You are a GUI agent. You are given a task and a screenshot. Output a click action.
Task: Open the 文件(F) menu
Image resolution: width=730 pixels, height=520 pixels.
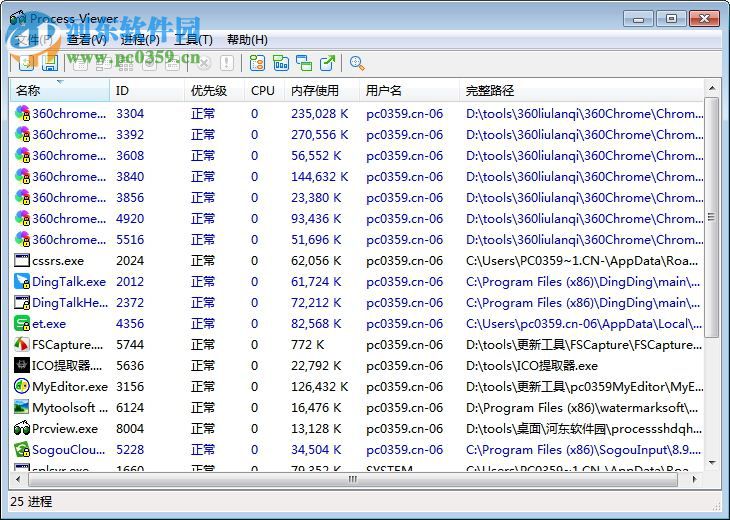tap(34, 40)
